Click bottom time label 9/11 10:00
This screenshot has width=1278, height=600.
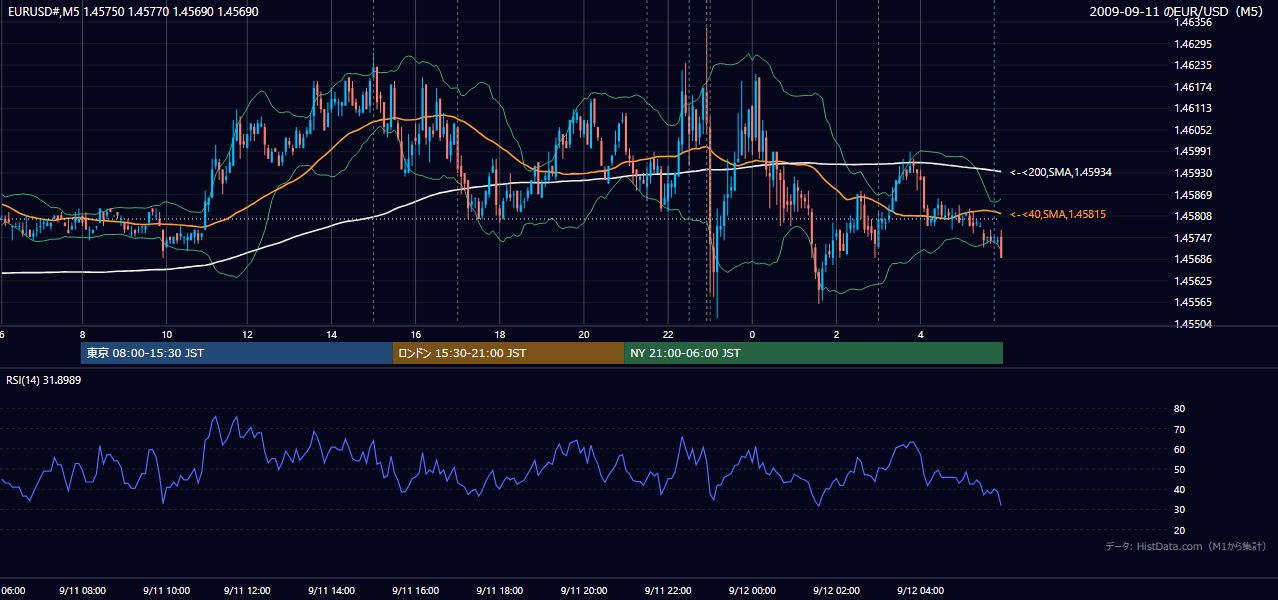pos(166,591)
